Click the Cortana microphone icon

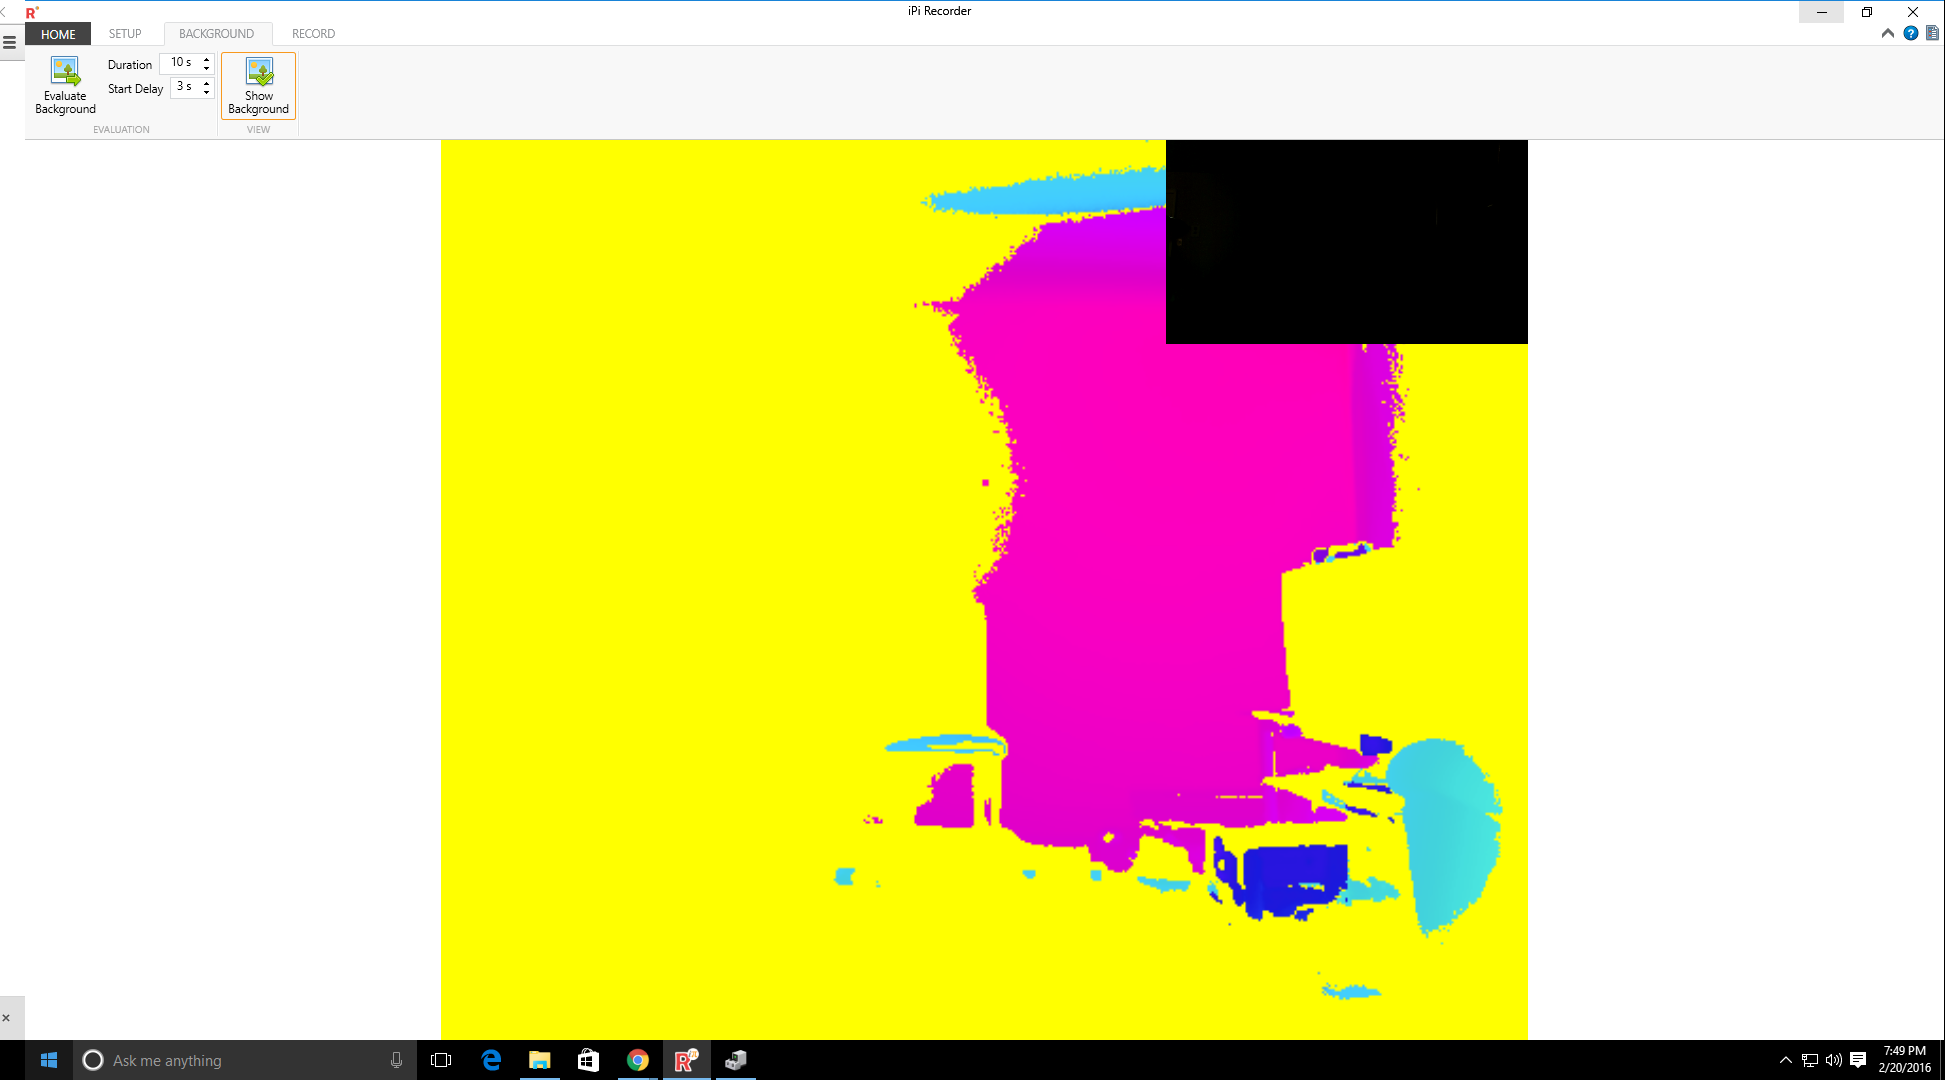[396, 1060]
